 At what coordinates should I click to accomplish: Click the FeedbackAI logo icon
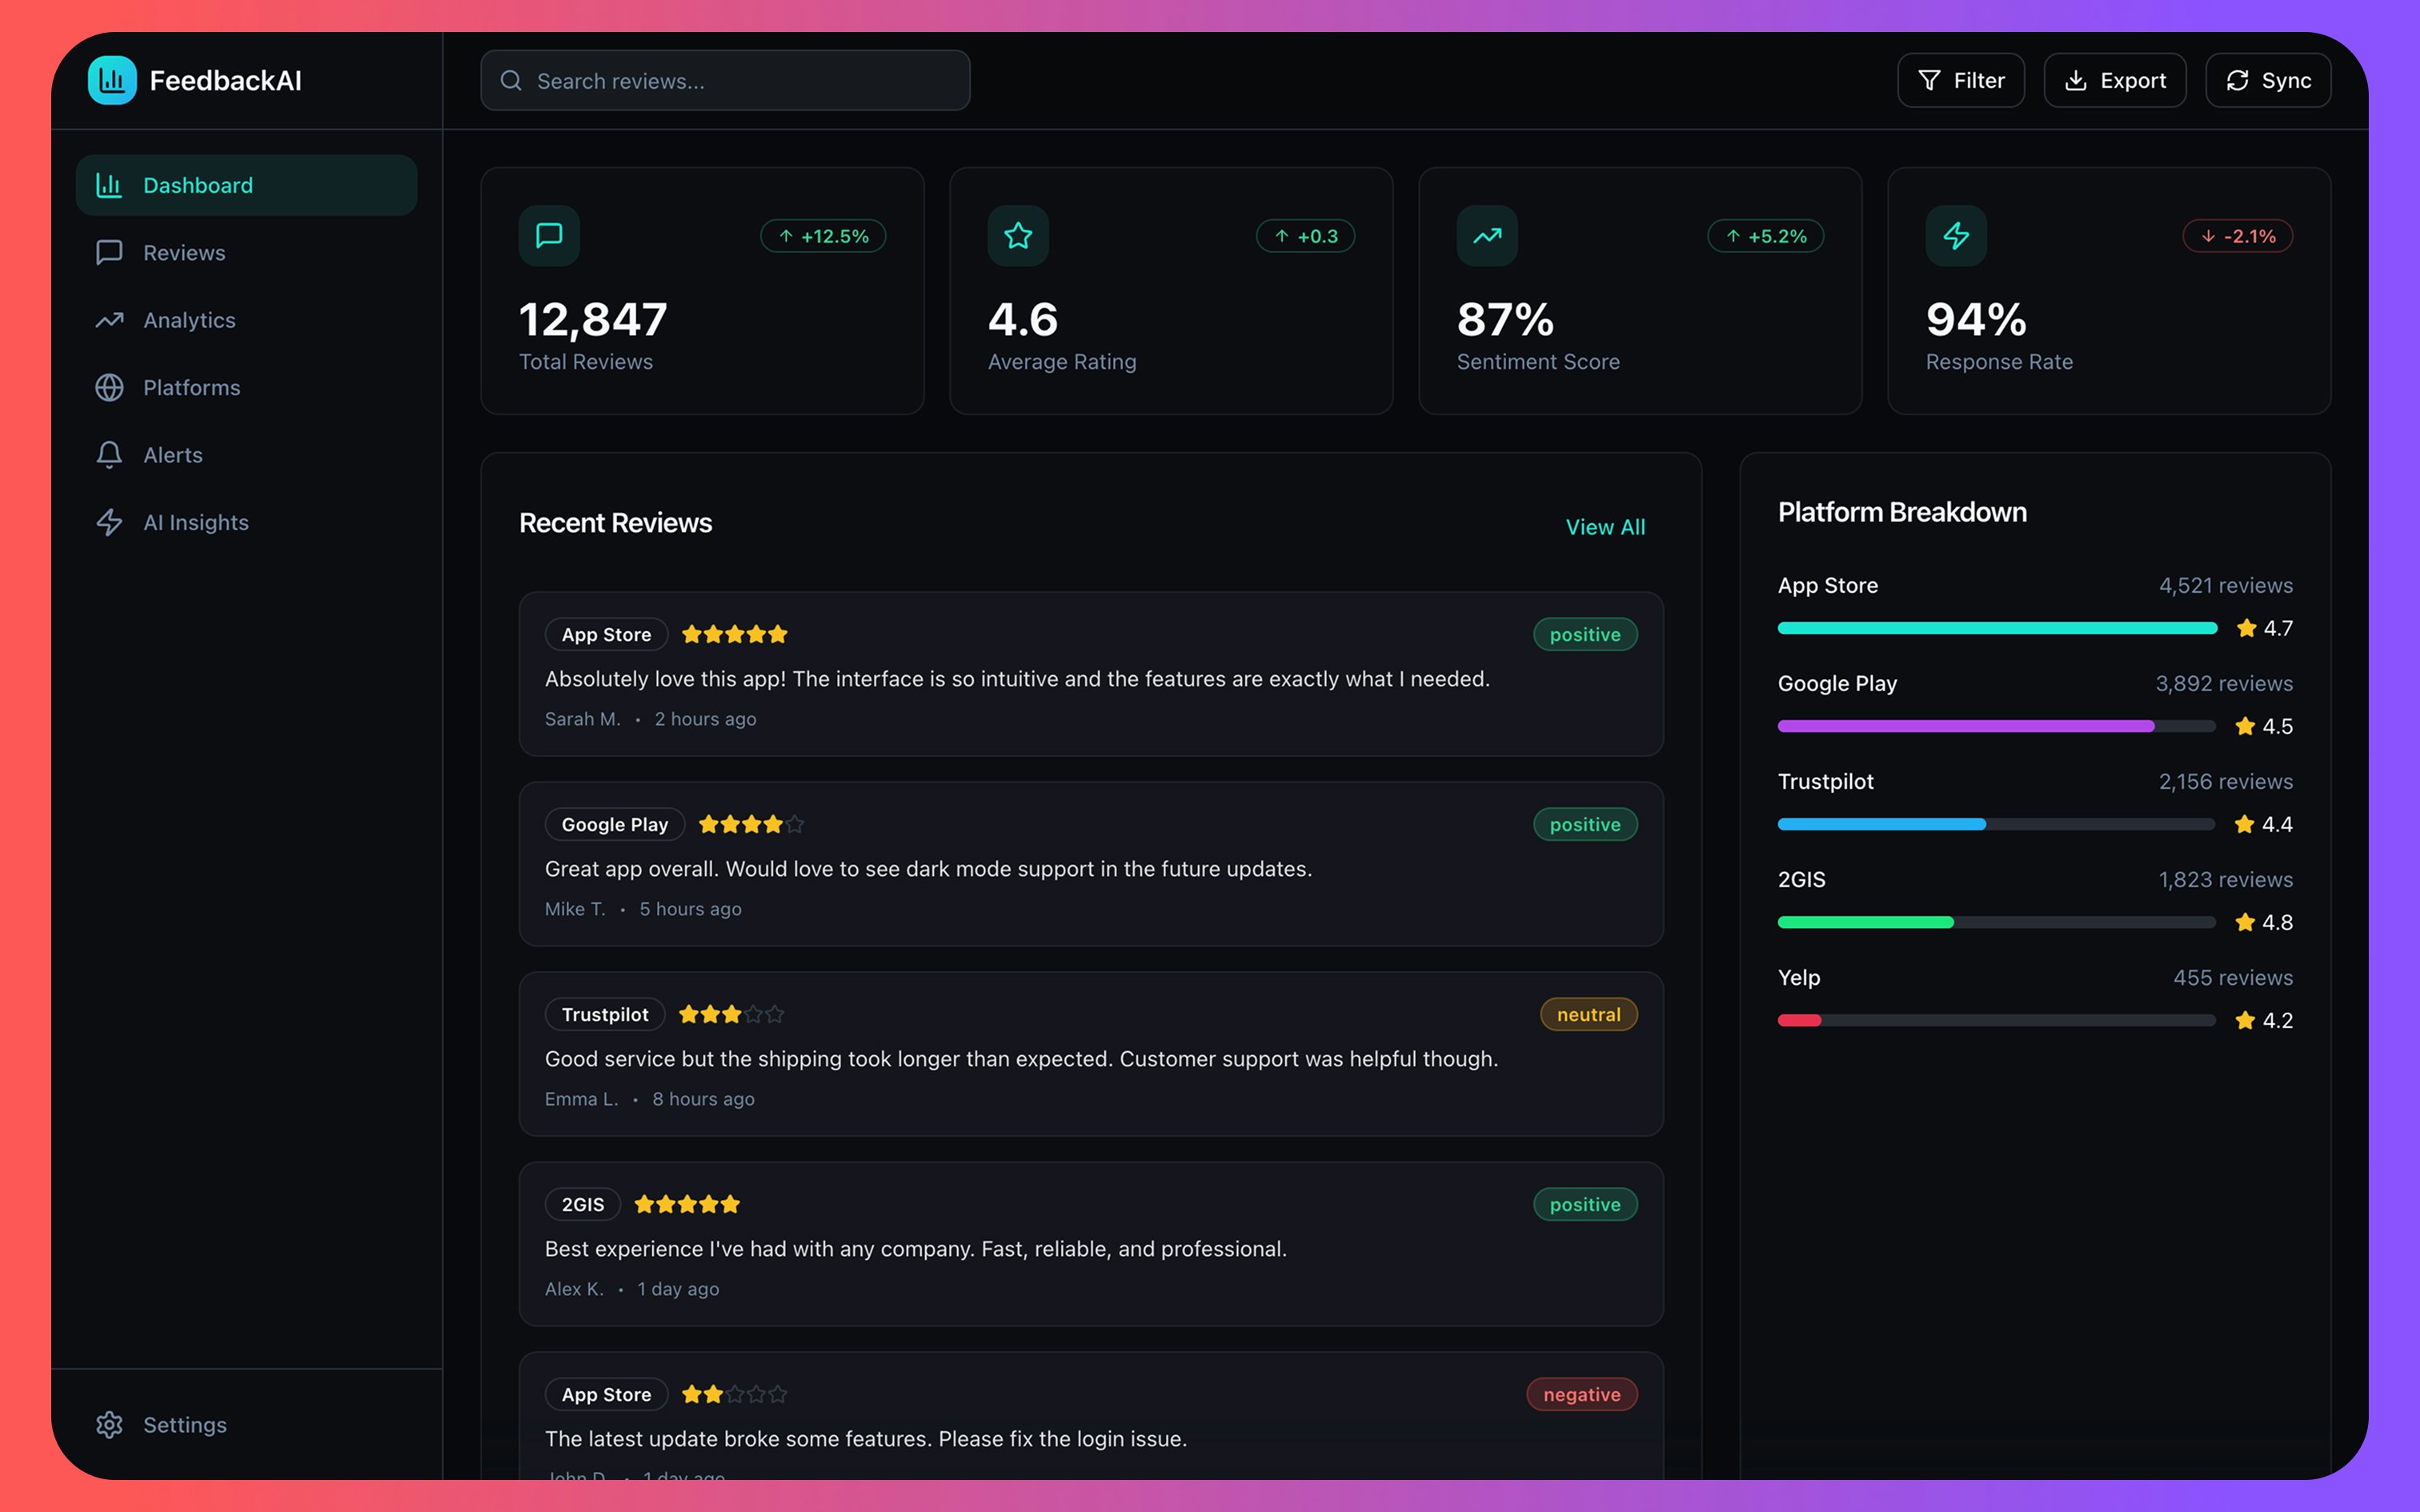point(112,80)
